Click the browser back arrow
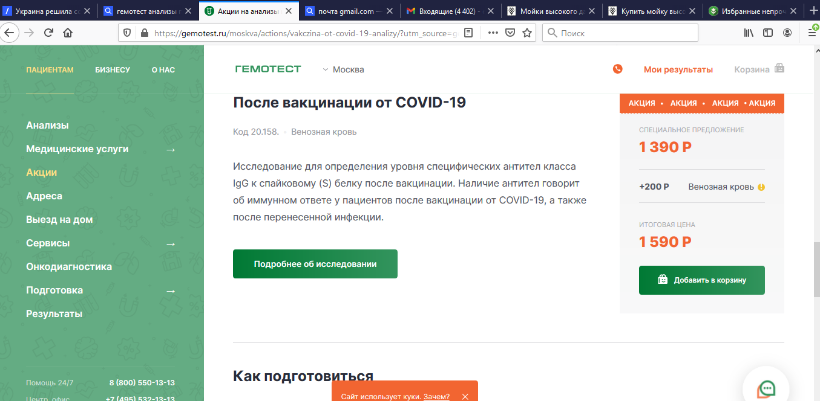Viewport: 820px width, 401px height. (9, 32)
